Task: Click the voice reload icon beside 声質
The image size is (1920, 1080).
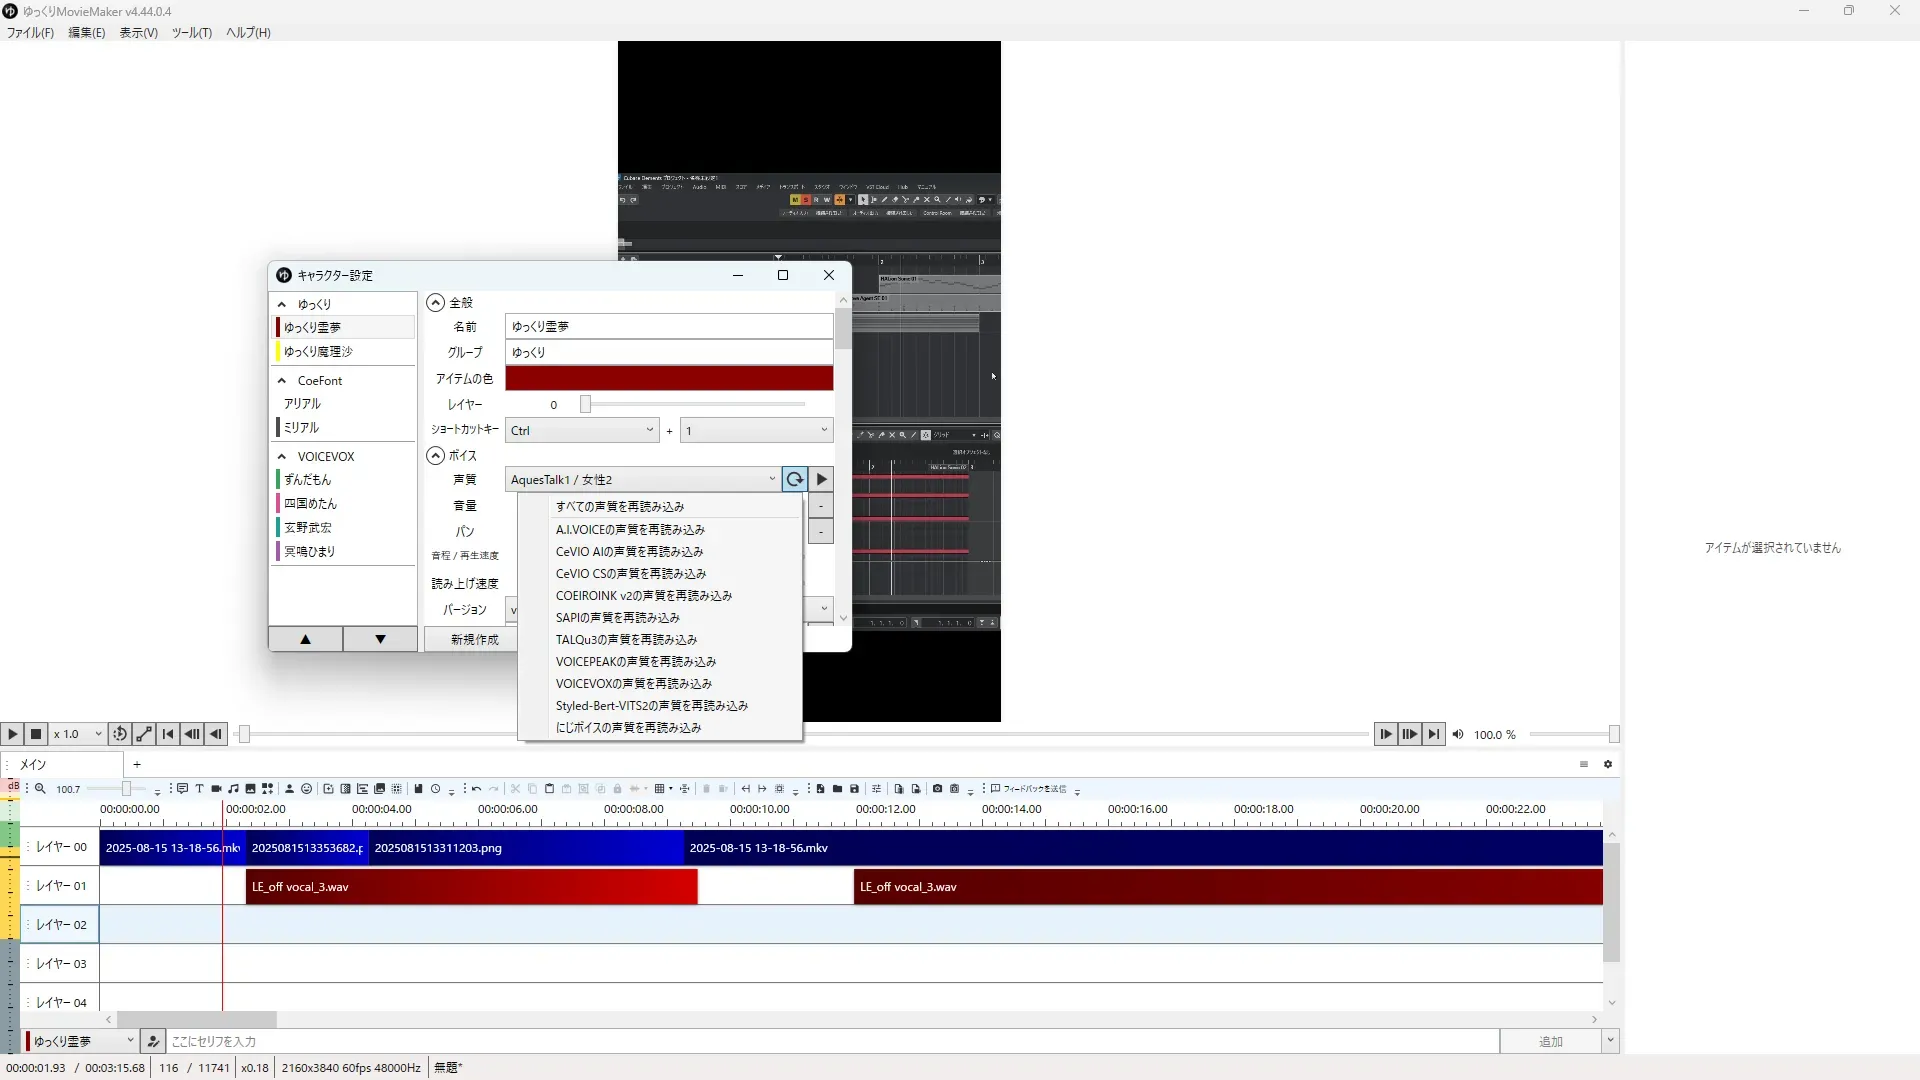Action: point(795,480)
